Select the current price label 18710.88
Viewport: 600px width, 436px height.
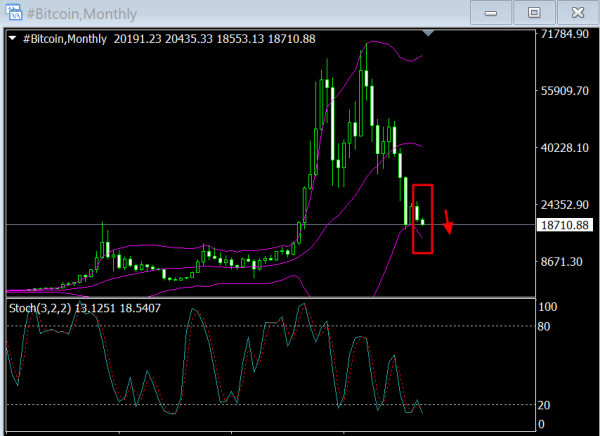coord(565,225)
